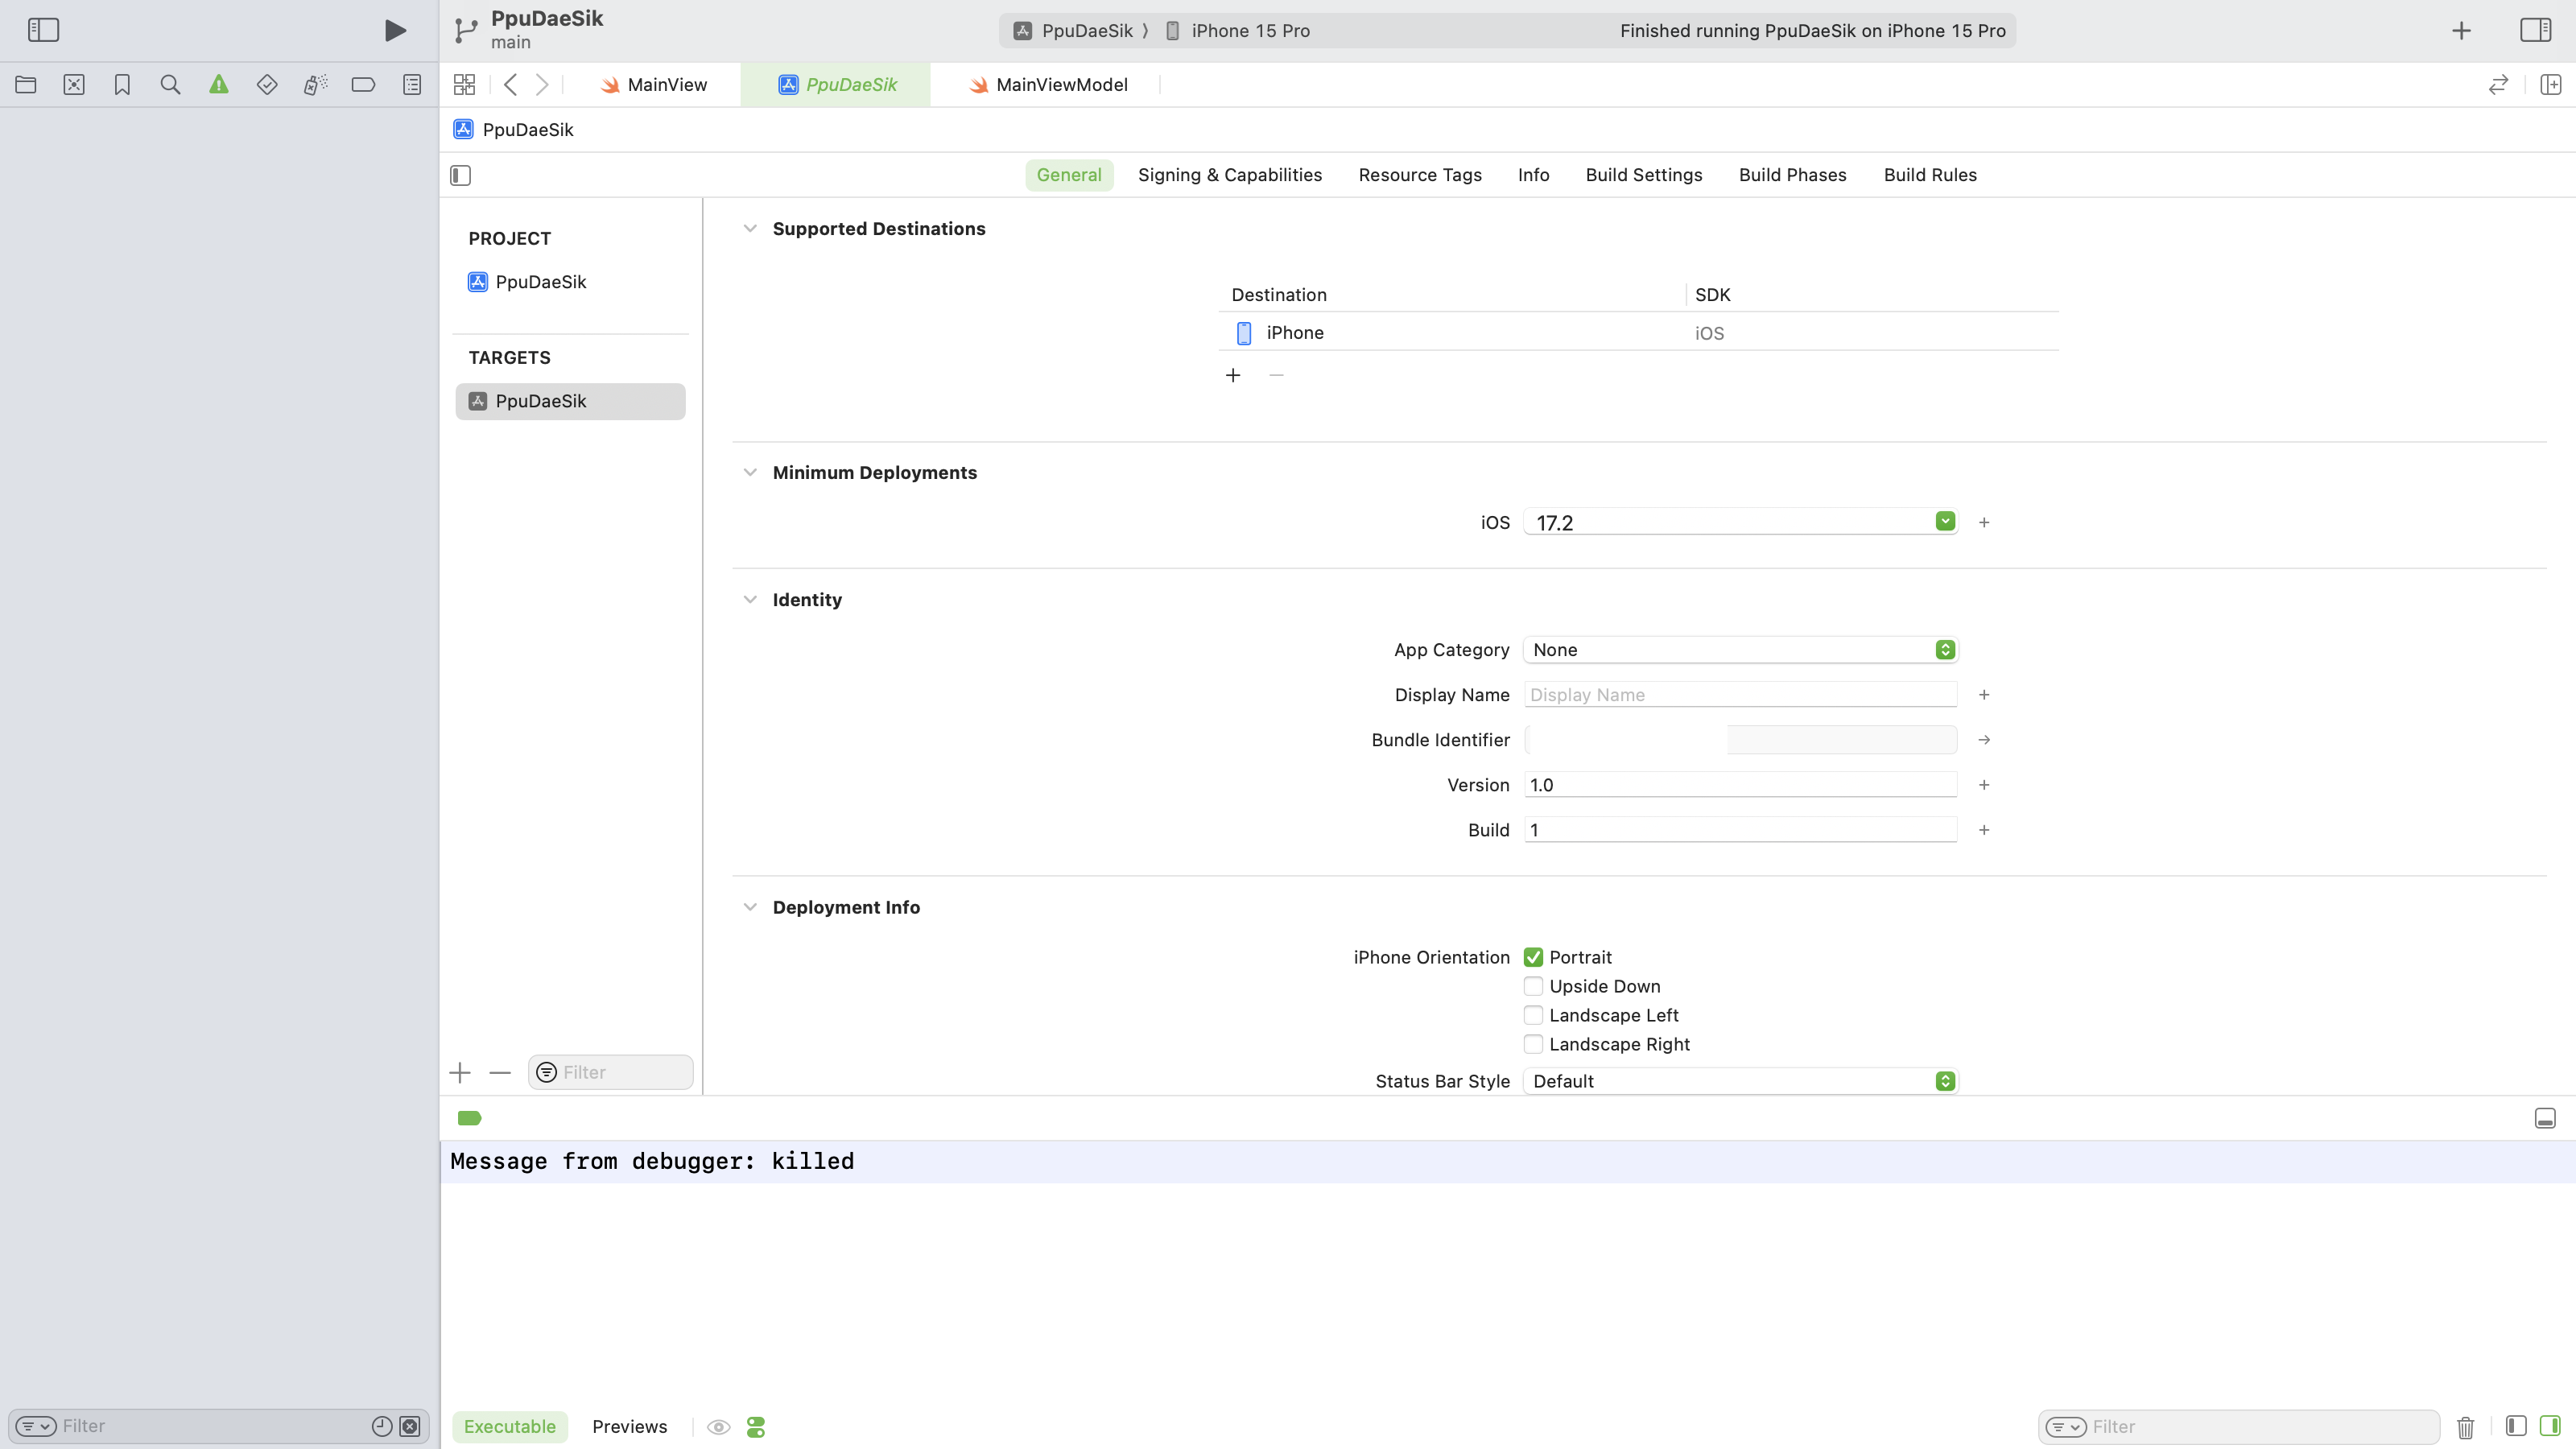Open the Build Phases tab
2576x1449 pixels.
[x=1792, y=176]
